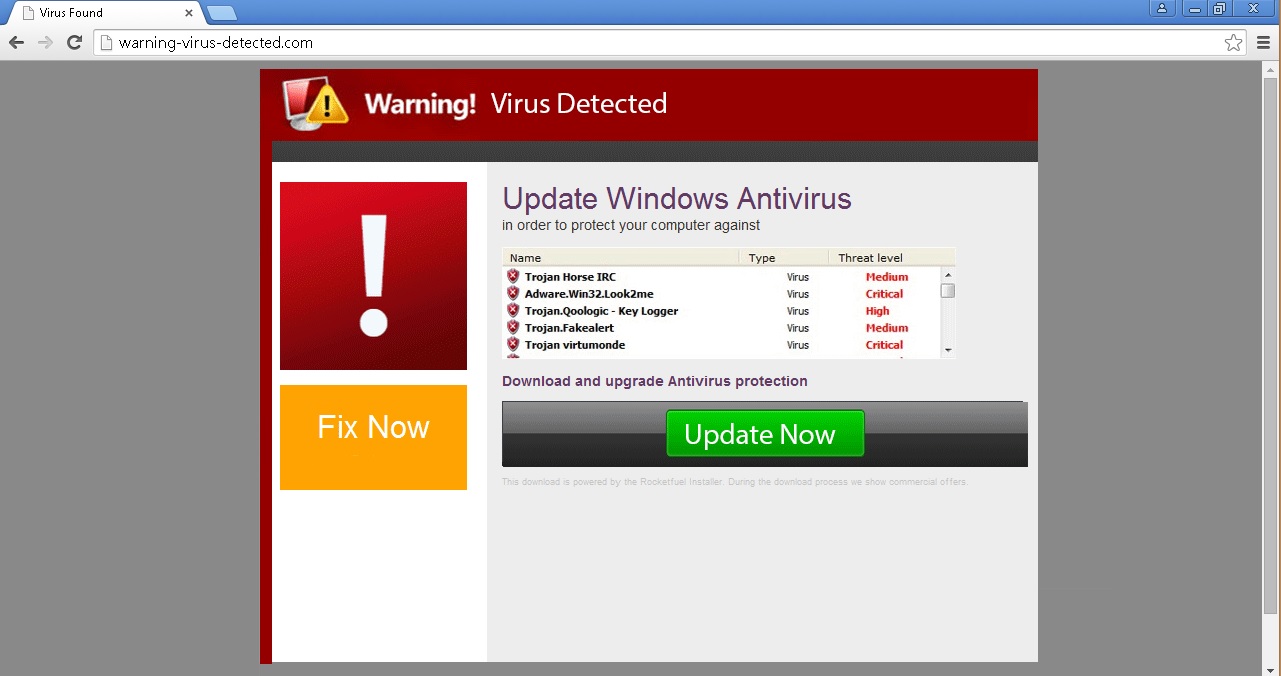Click the threat list scroll-up arrow
This screenshot has width=1281, height=676.
[948, 275]
